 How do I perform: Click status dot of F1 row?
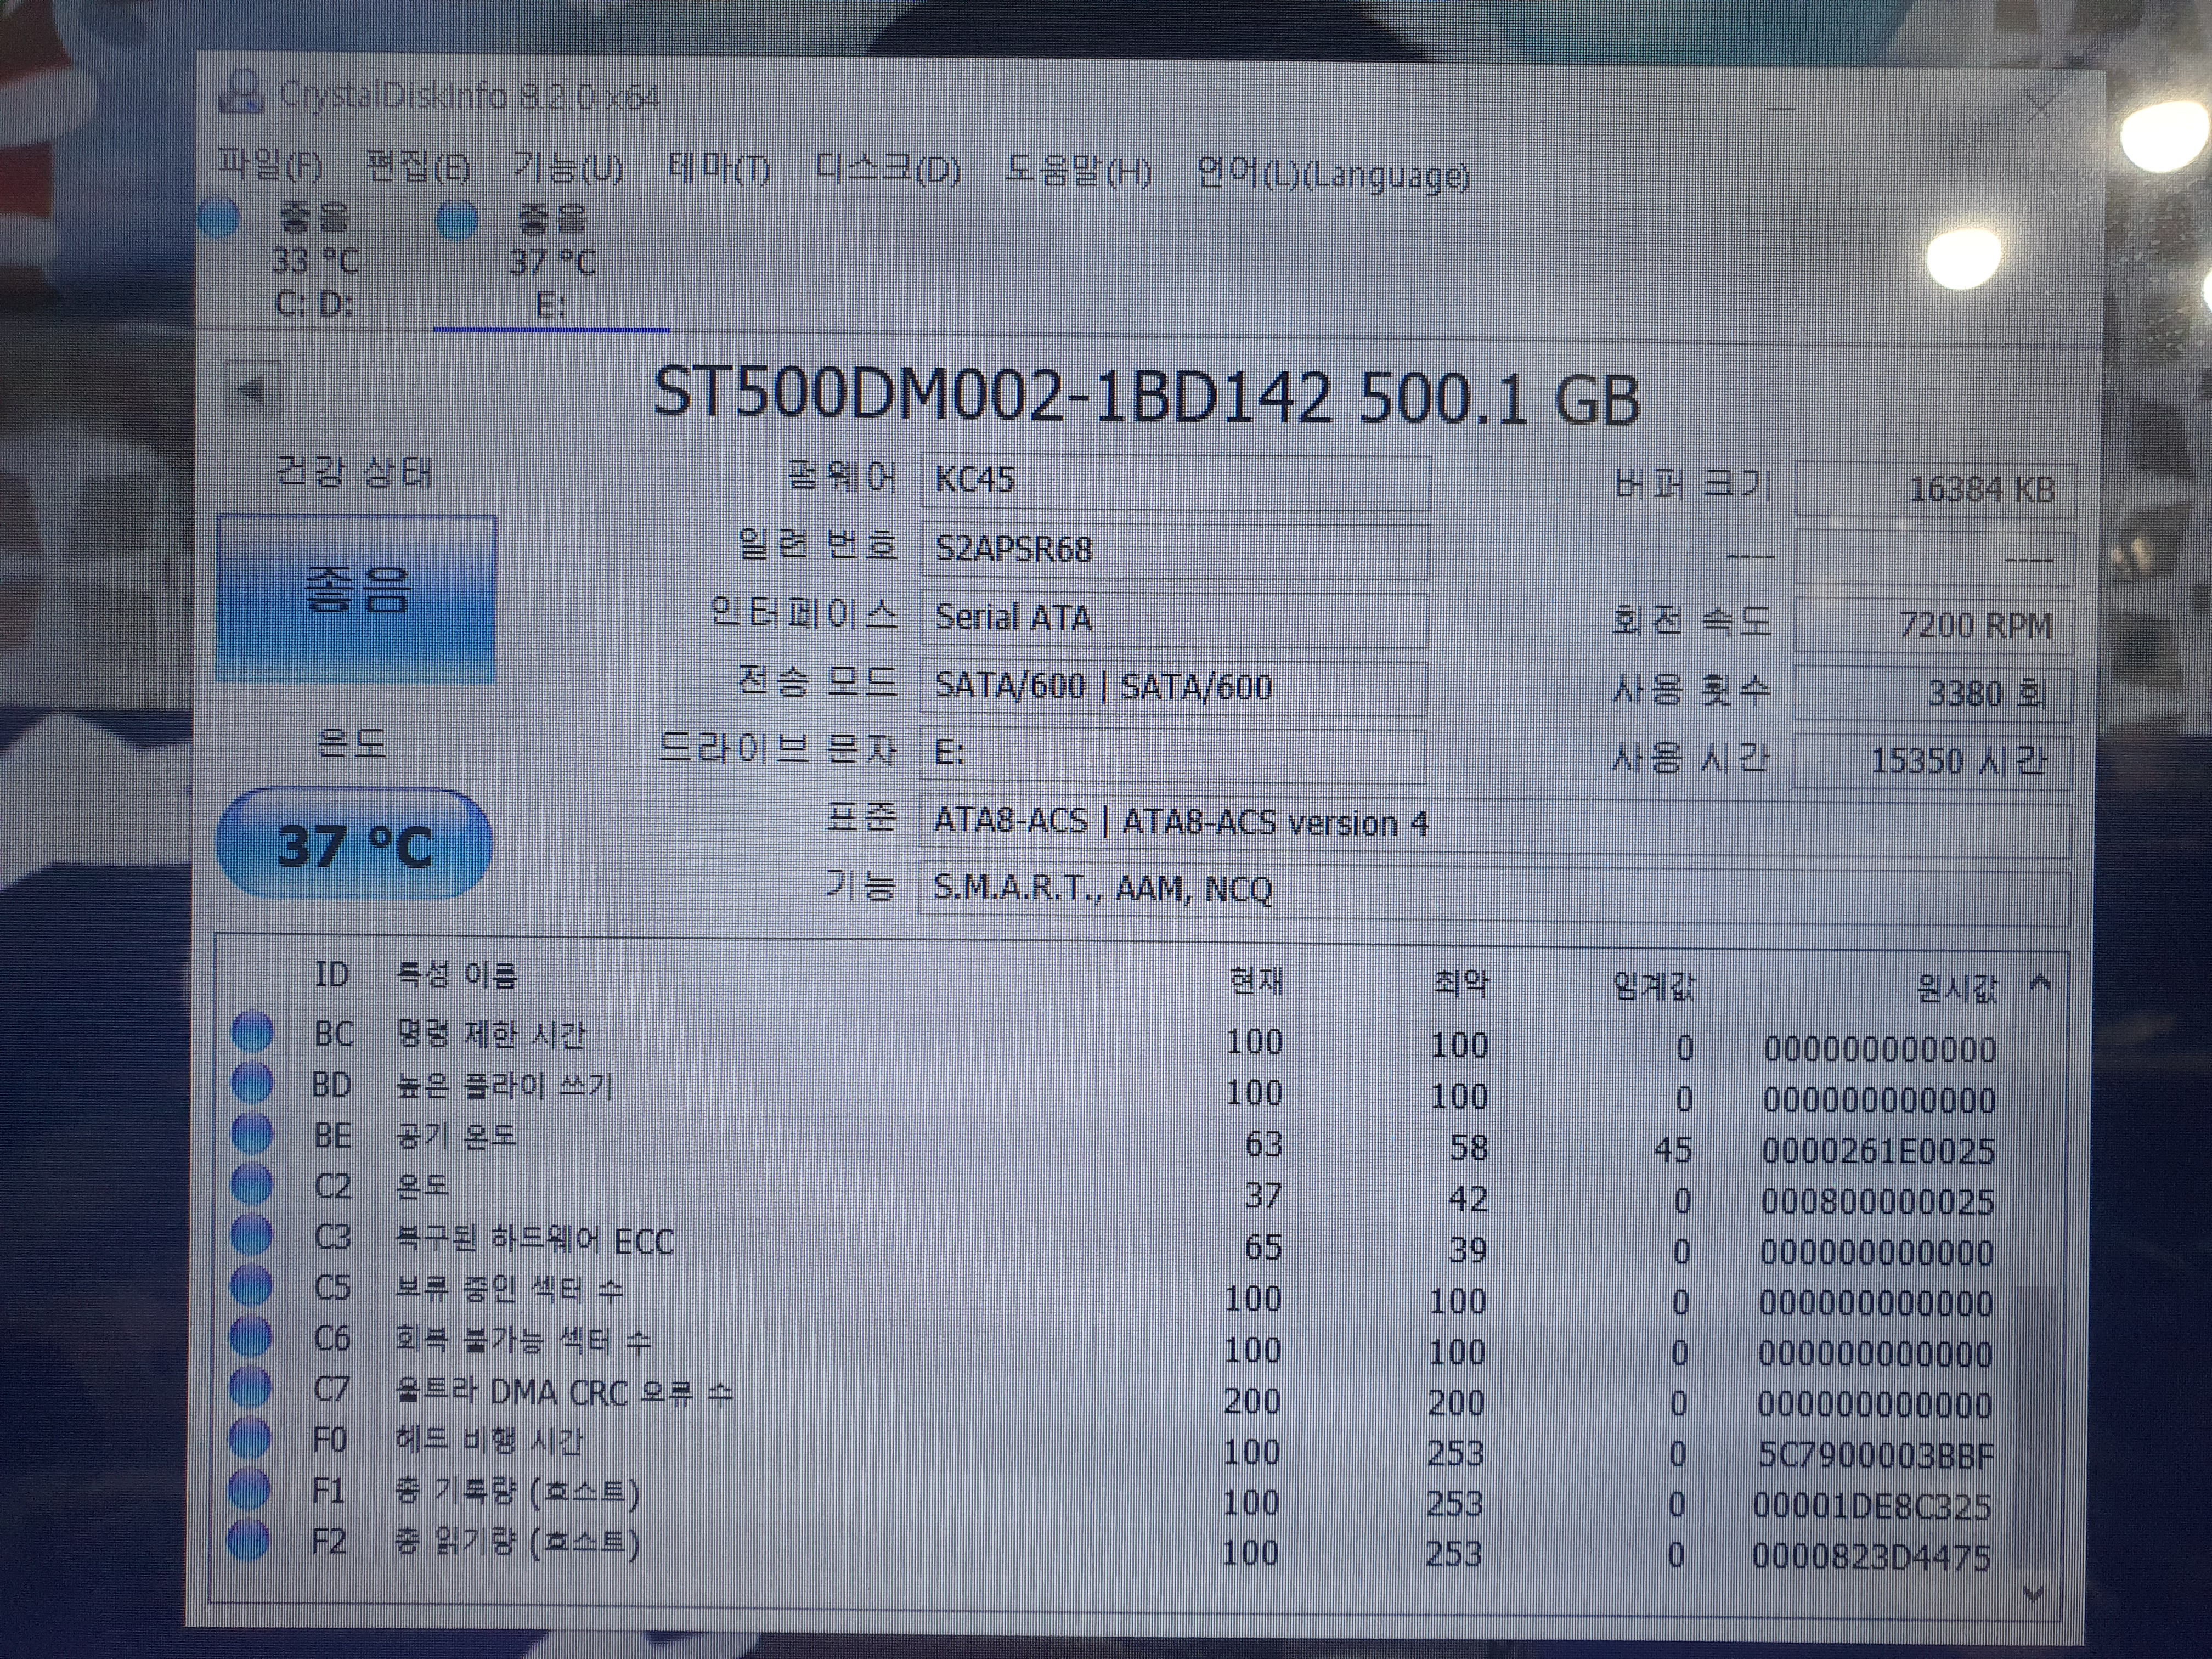(249, 1490)
